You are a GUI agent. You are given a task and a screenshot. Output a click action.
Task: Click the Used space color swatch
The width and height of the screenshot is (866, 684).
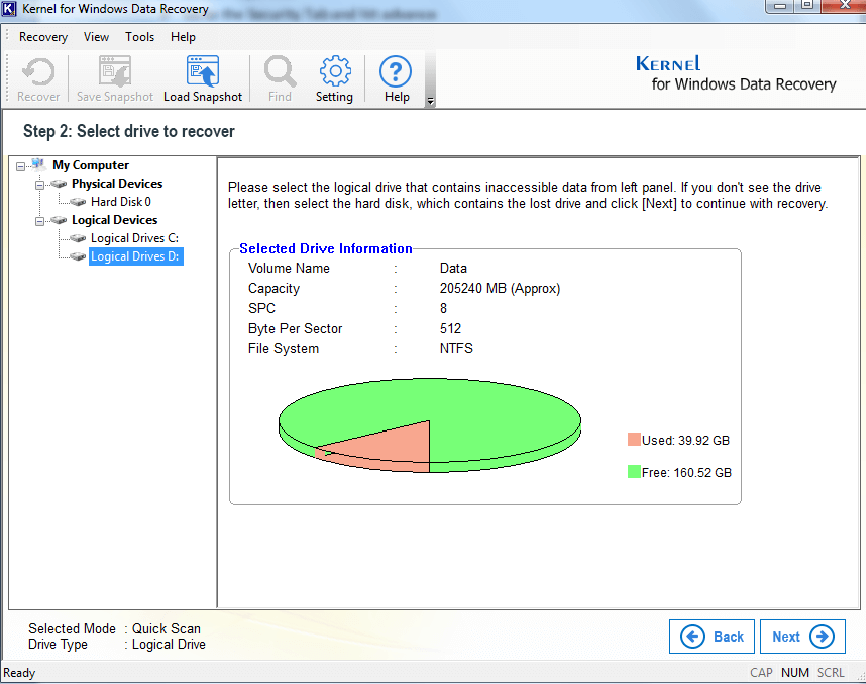click(634, 440)
